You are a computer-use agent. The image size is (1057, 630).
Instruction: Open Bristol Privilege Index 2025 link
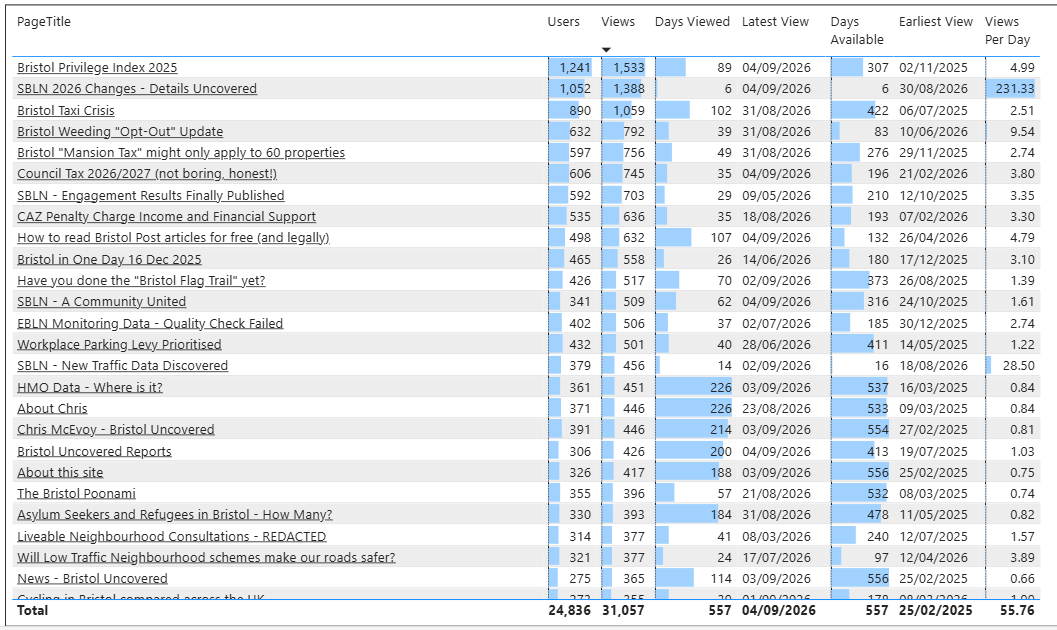[x=97, y=67]
